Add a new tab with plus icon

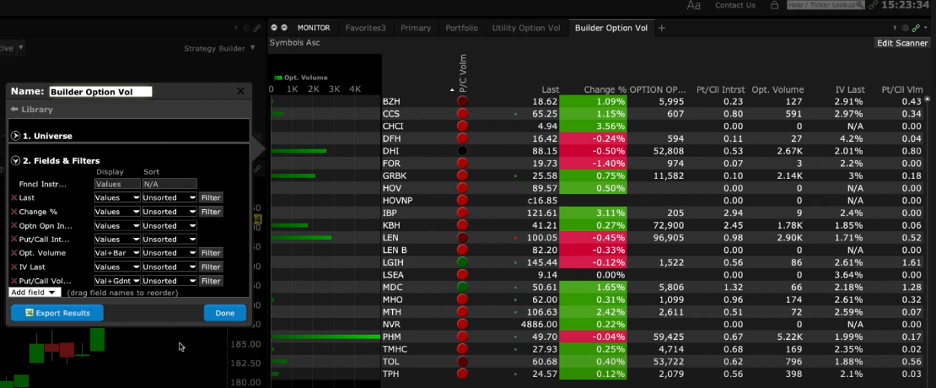coord(661,28)
